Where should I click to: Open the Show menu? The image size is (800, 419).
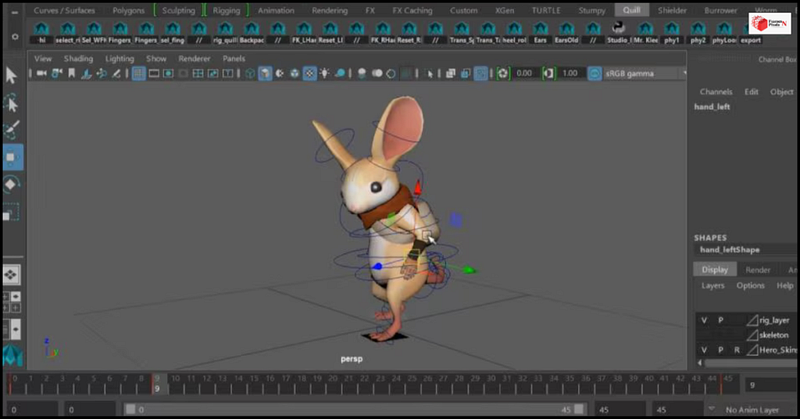(156, 59)
